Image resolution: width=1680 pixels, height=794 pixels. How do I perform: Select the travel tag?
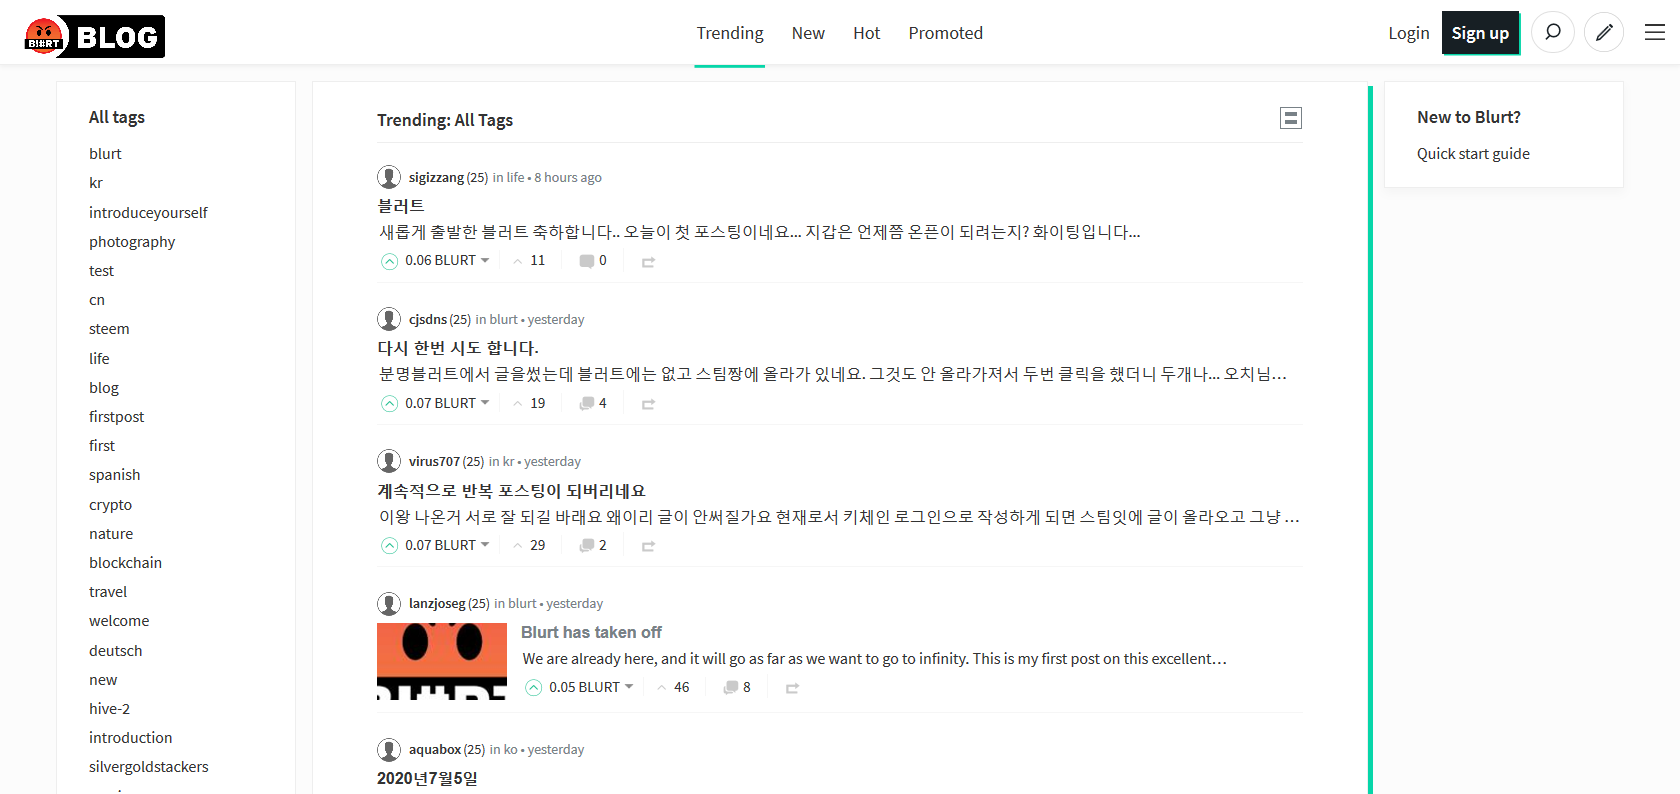click(x=108, y=591)
